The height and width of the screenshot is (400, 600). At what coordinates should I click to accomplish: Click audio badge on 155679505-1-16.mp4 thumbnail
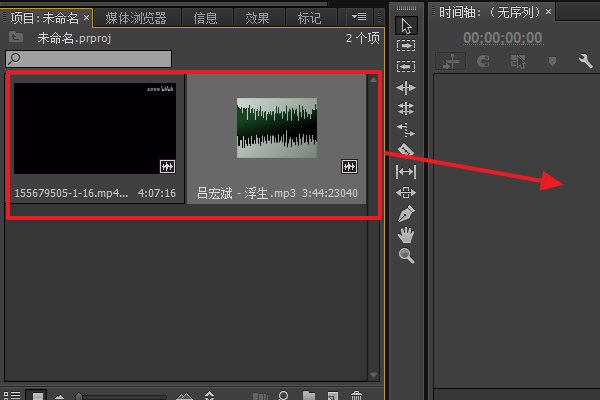167,167
